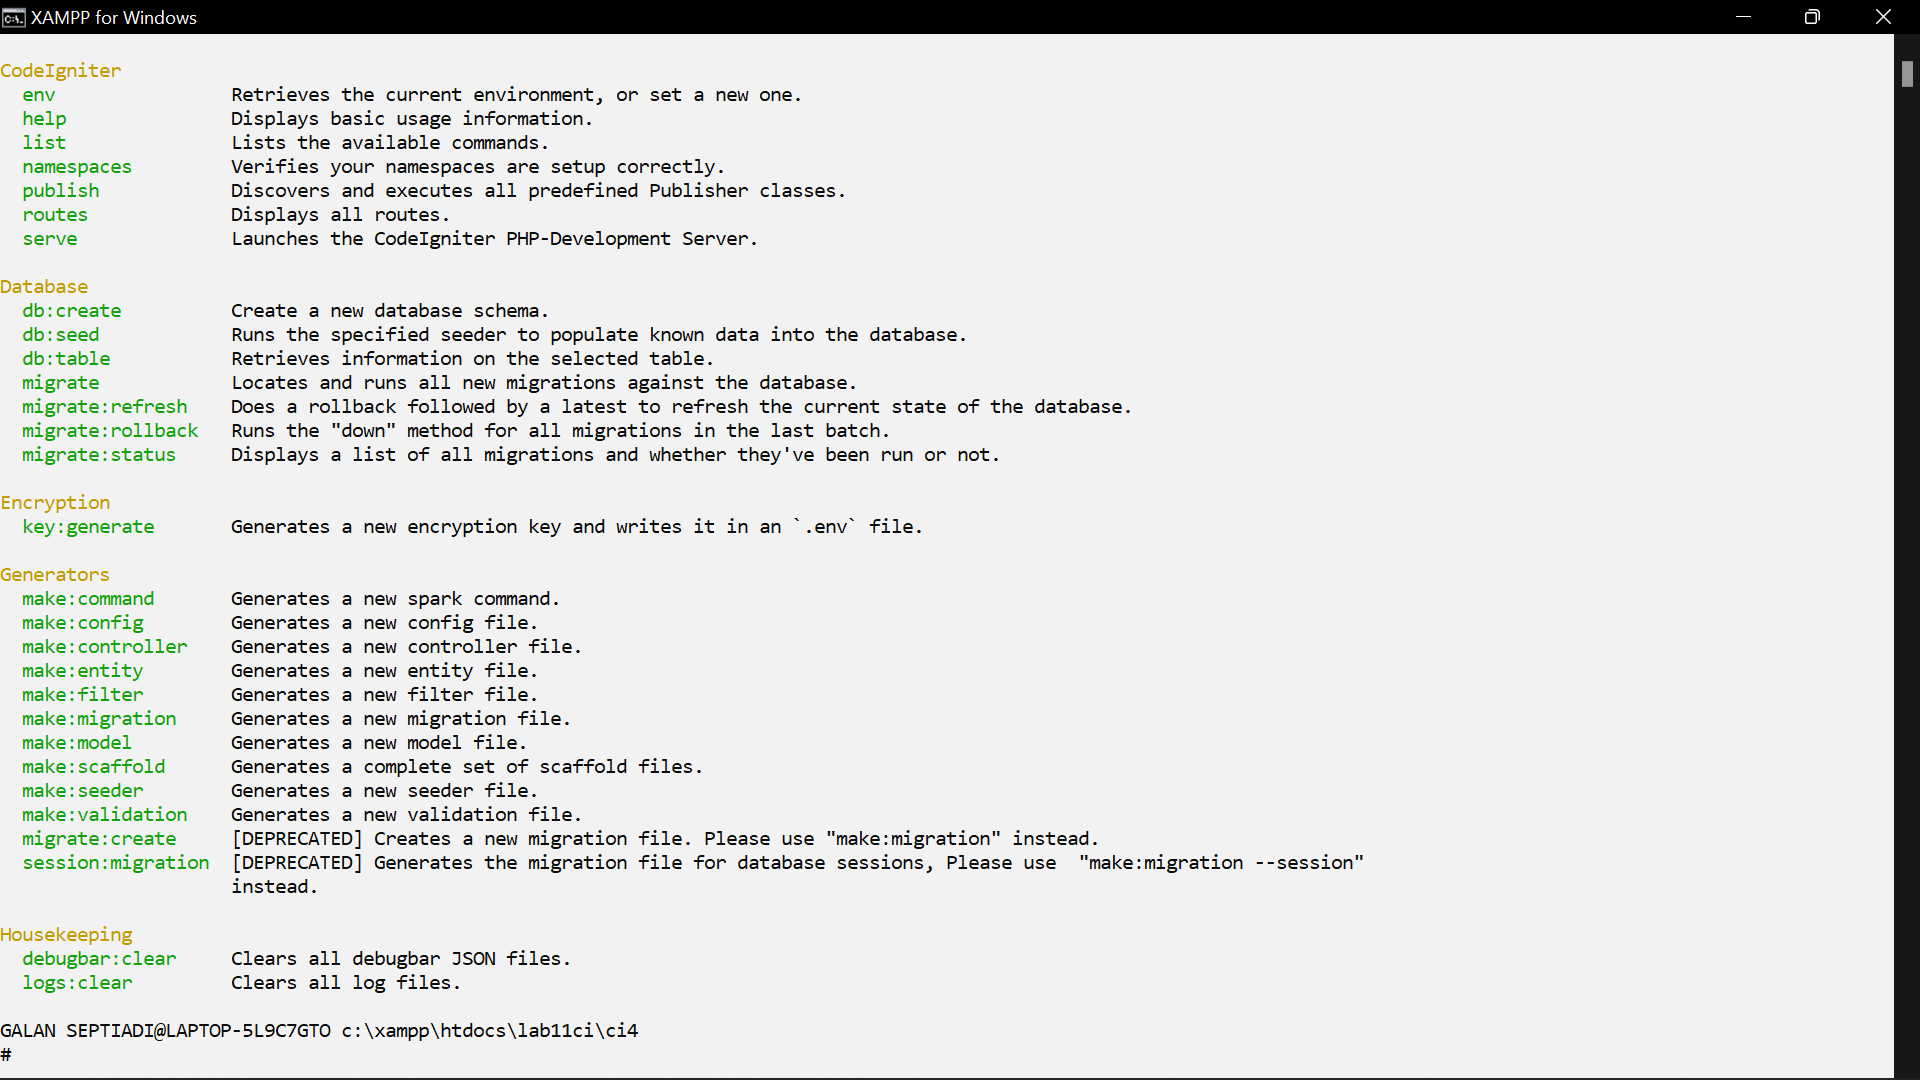This screenshot has height=1080, width=1920.
Task: Click the restore down window icon
Action: (x=1812, y=17)
